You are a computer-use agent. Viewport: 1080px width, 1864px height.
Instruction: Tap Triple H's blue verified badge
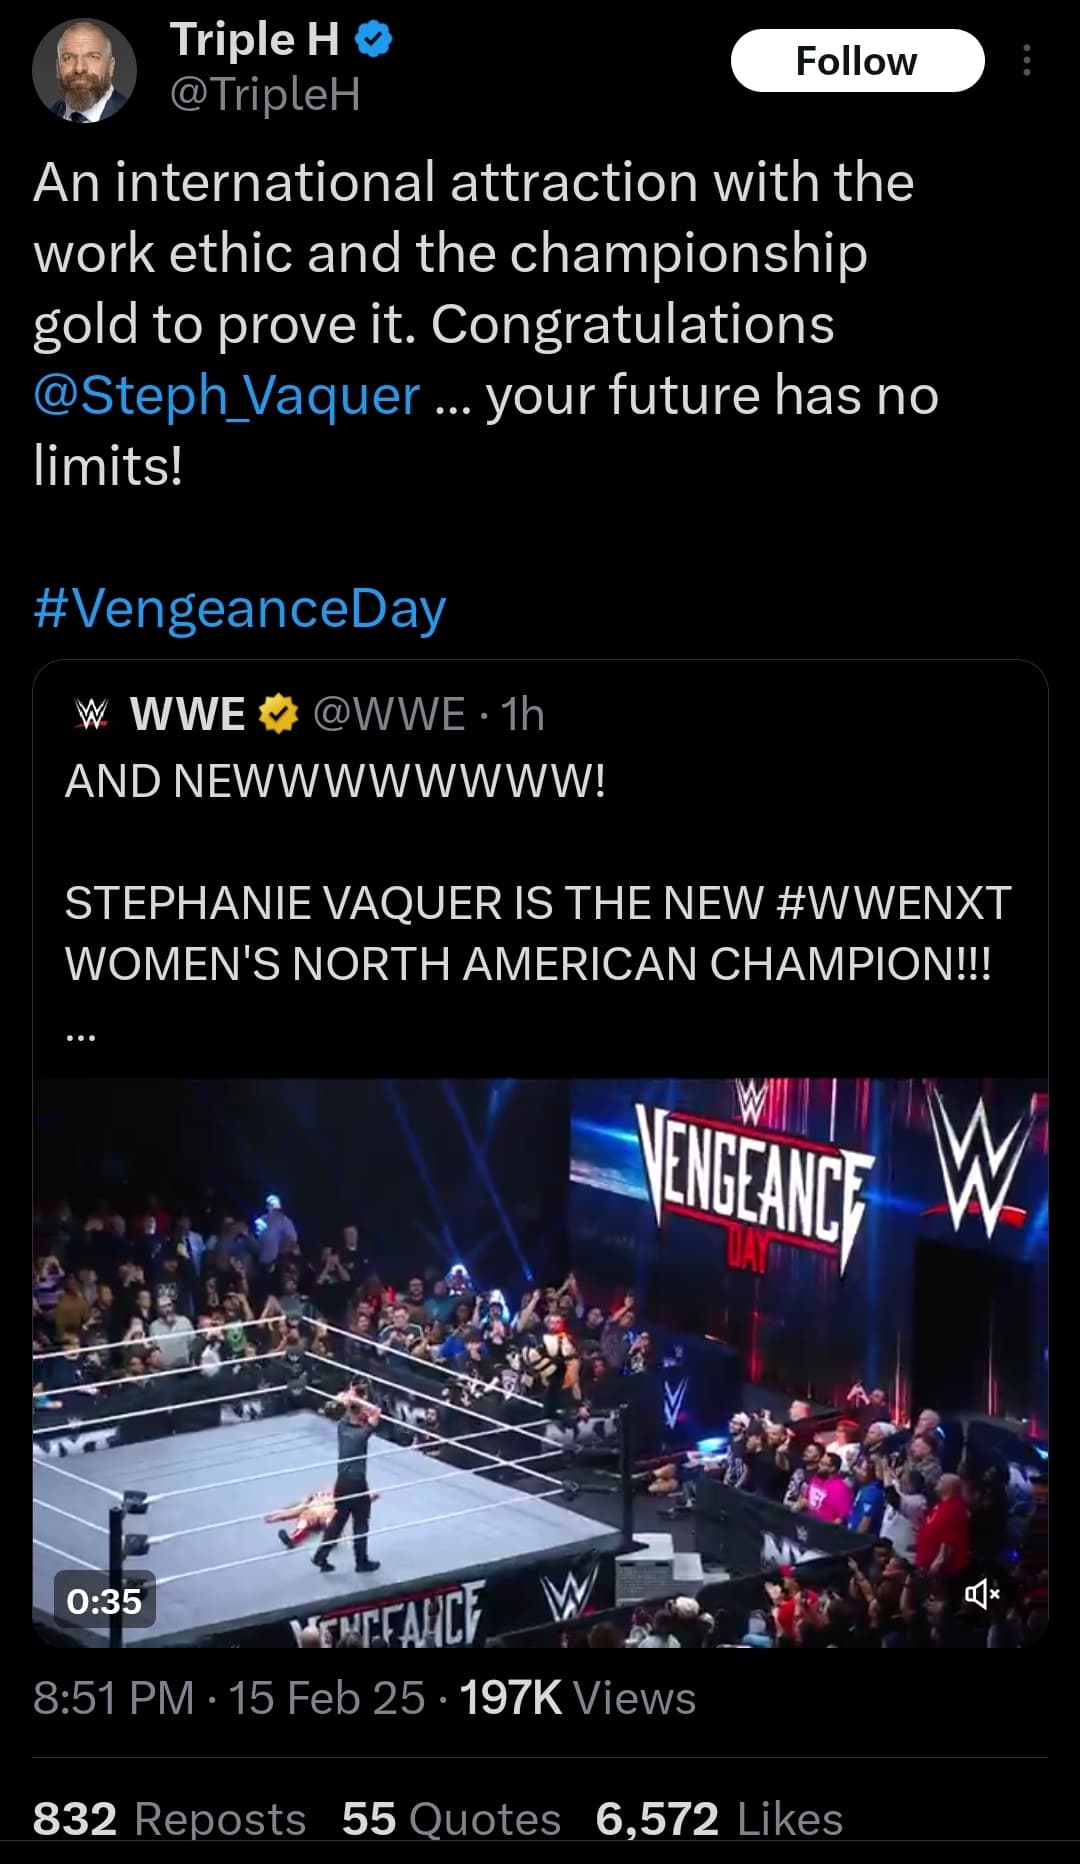pos(374,41)
